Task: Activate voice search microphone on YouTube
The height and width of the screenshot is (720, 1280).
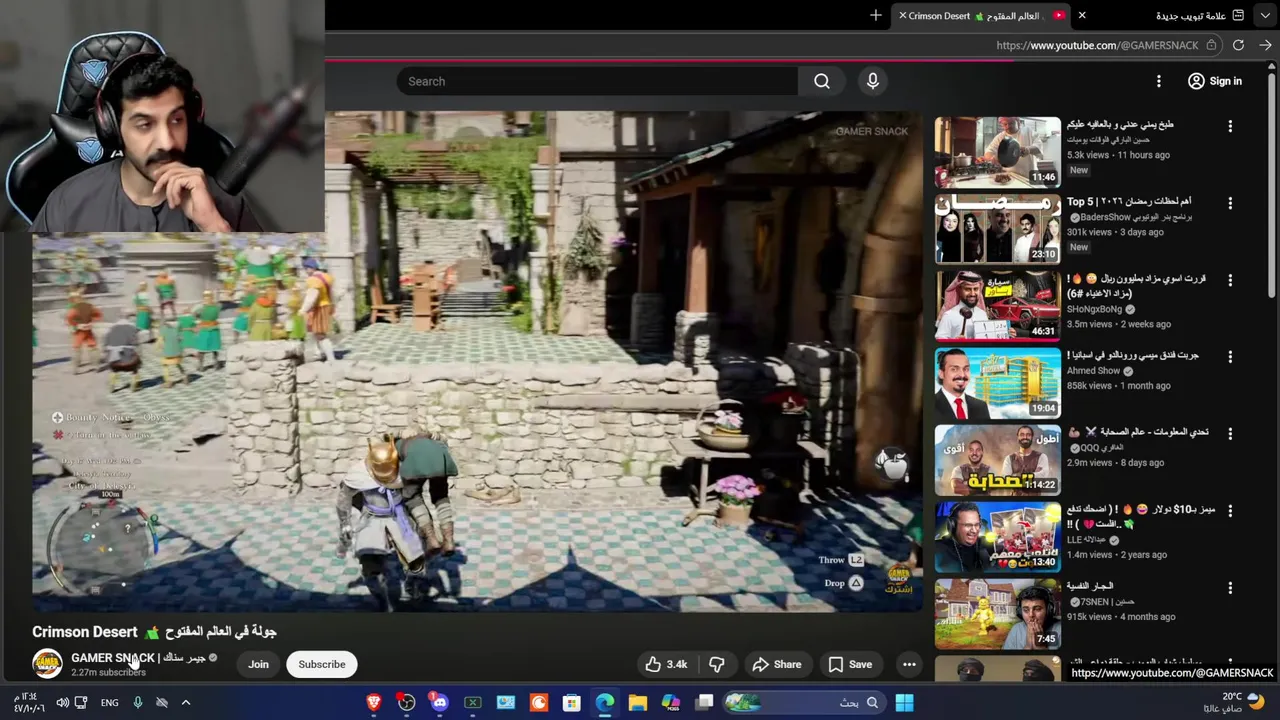Action: tap(873, 81)
